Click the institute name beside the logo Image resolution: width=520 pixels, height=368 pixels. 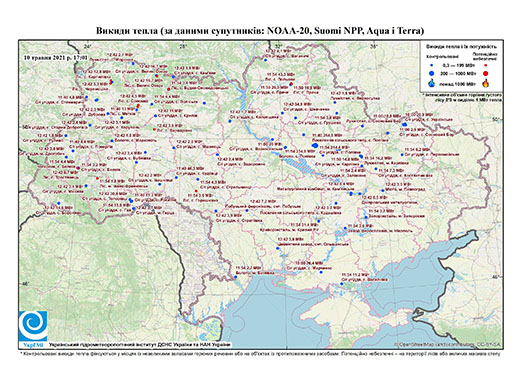[140, 344]
